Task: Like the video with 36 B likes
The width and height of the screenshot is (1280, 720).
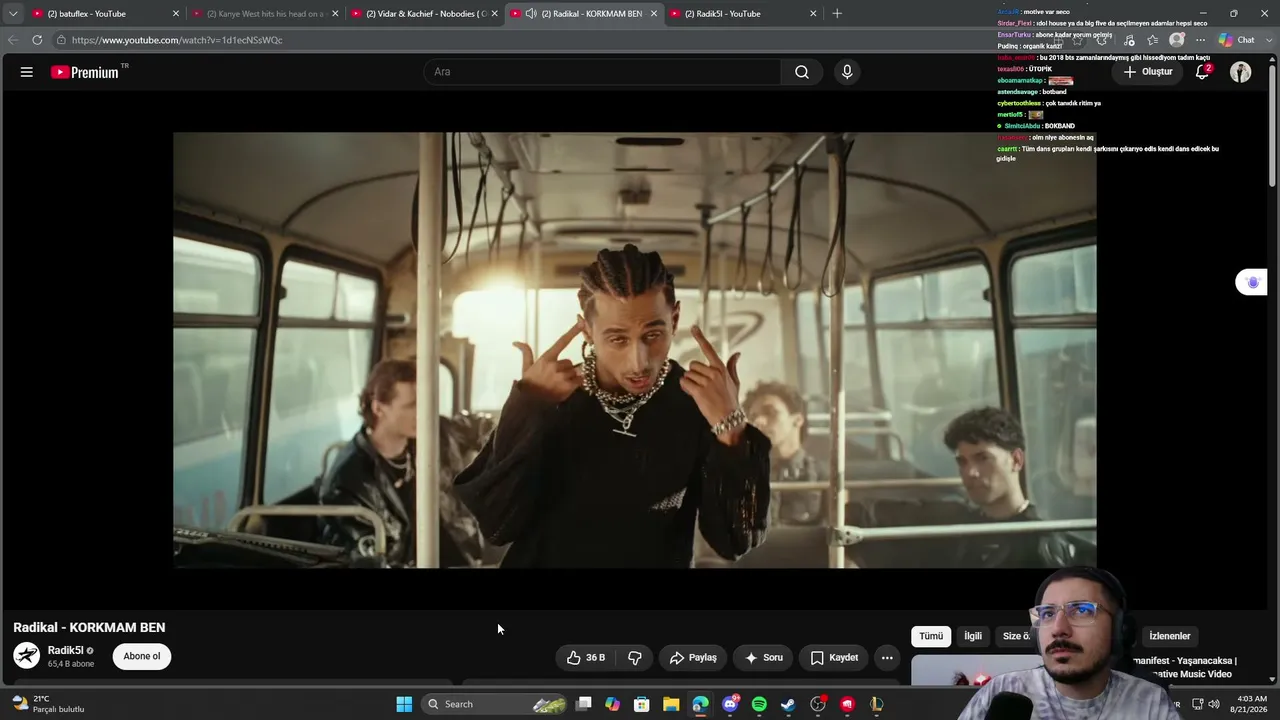Action: coord(586,658)
